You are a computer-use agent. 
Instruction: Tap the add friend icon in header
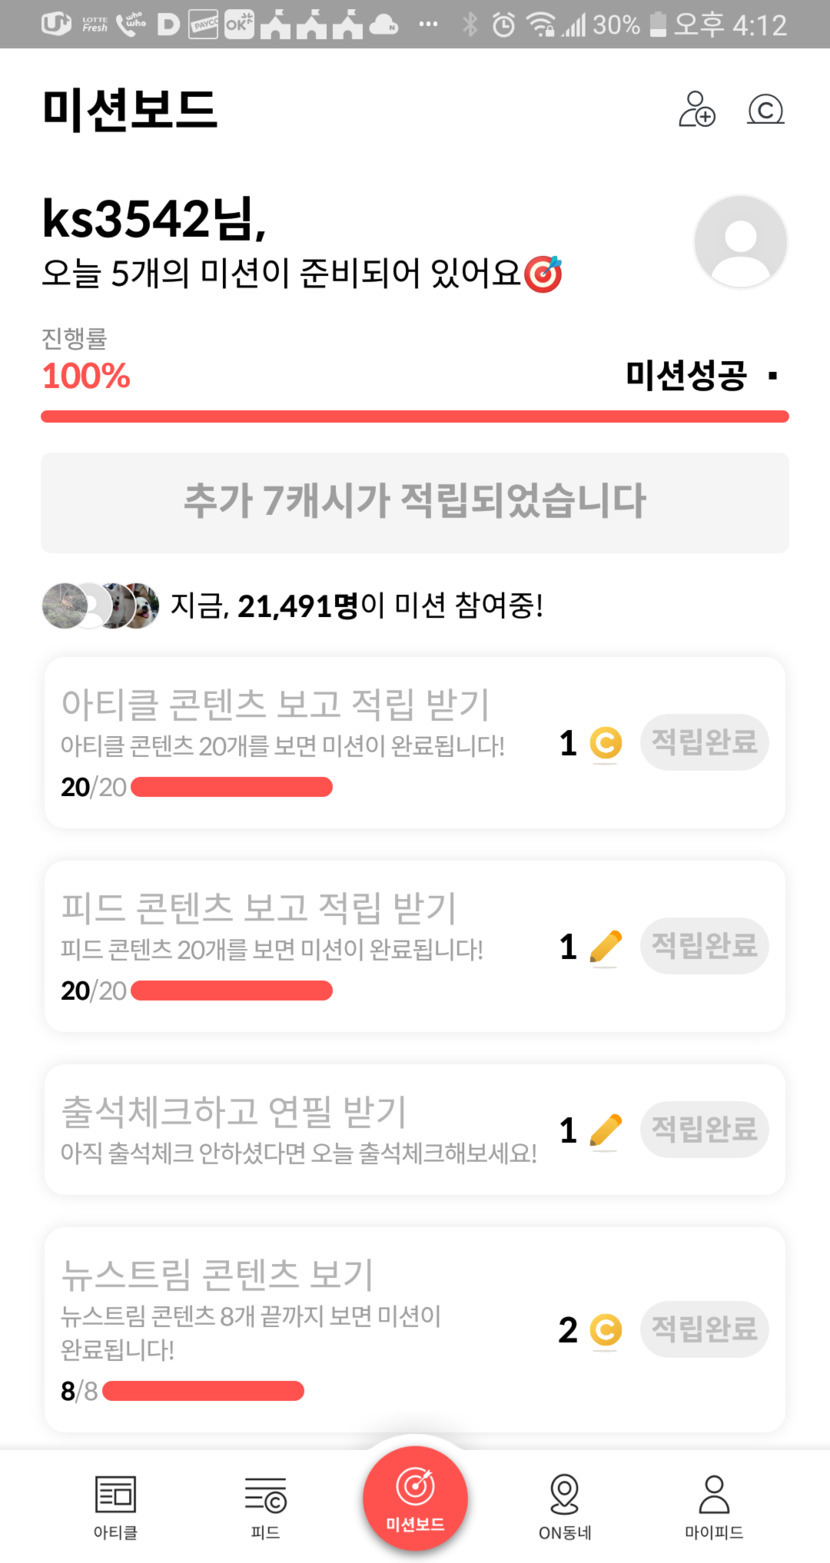tap(697, 109)
